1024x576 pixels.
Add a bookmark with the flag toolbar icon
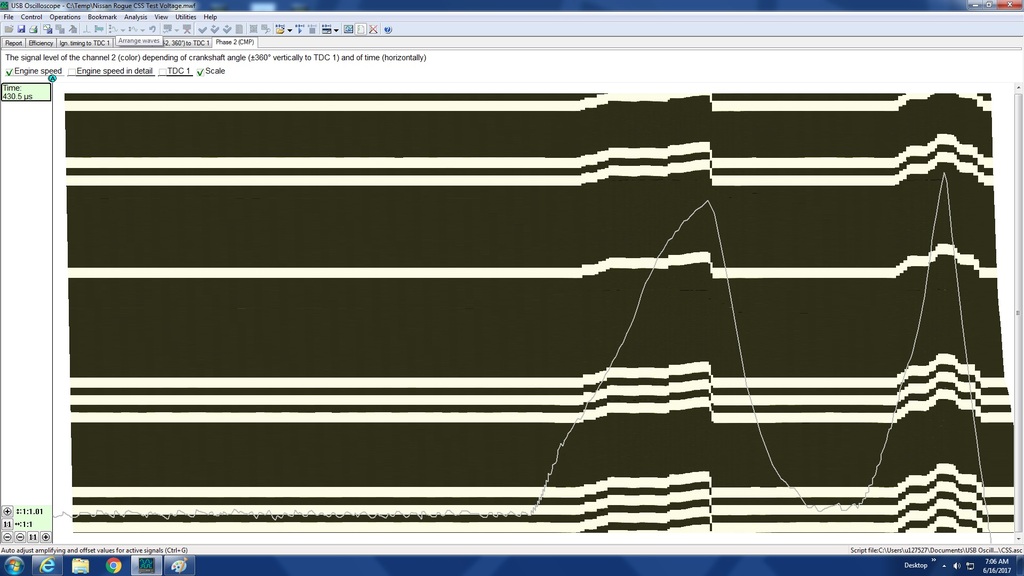click(x=100, y=29)
